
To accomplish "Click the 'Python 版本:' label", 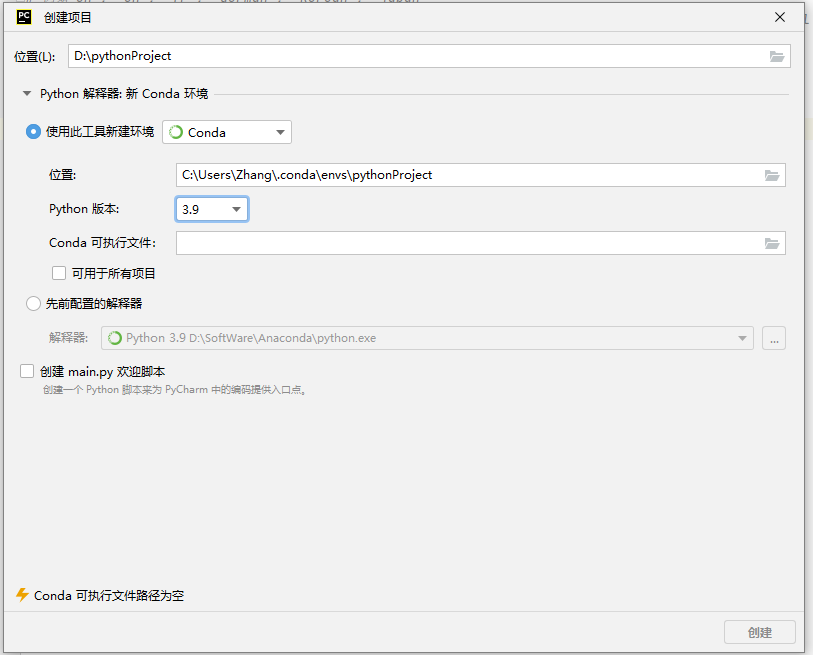I will click(84, 209).
